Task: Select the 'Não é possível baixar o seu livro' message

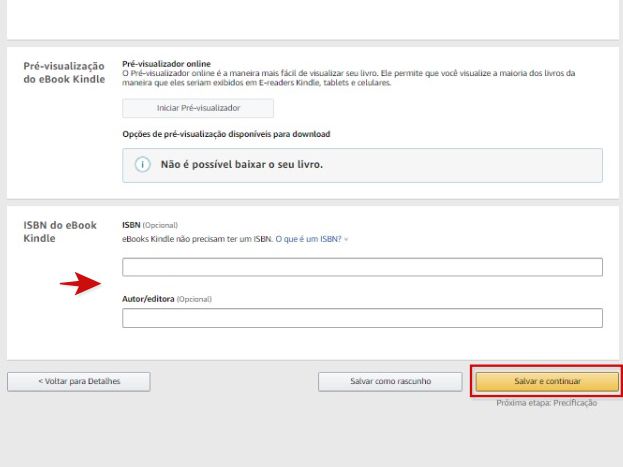Action: pos(242,165)
